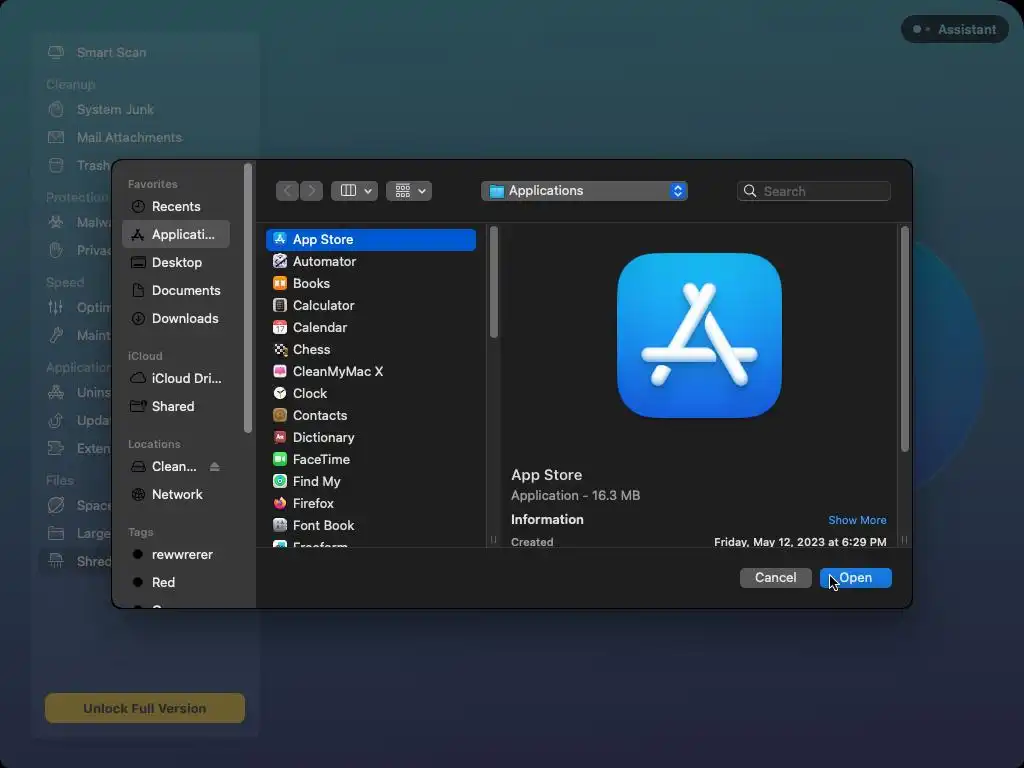Eject the Clean... volume

pos(214,466)
